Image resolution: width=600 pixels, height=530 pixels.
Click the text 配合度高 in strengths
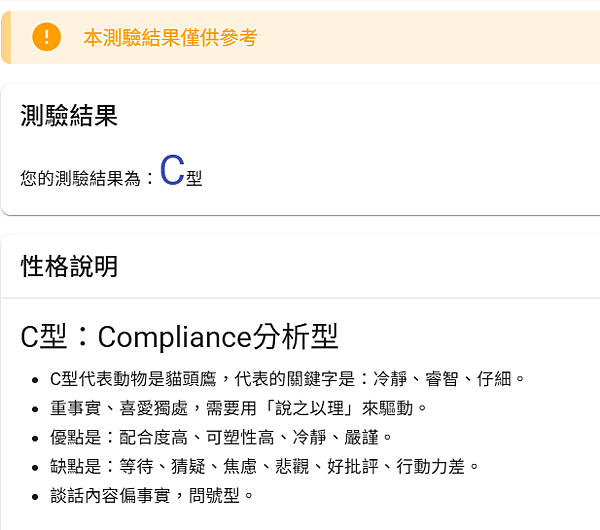(153, 437)
